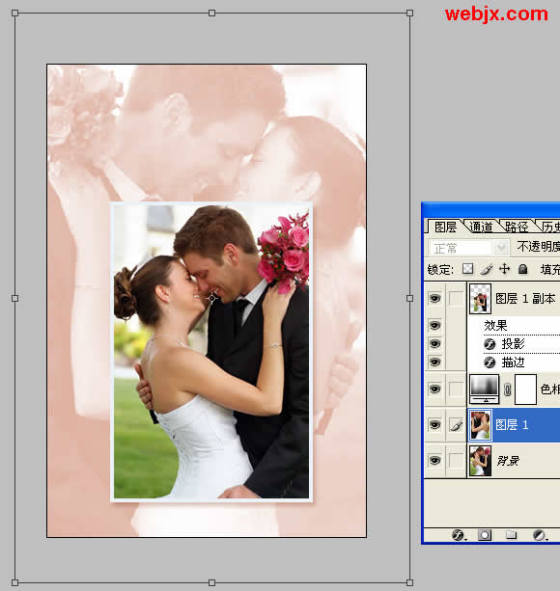560x591 pixels.
Task: Click the bottom-left transform handle
Action: pos(15,582)
